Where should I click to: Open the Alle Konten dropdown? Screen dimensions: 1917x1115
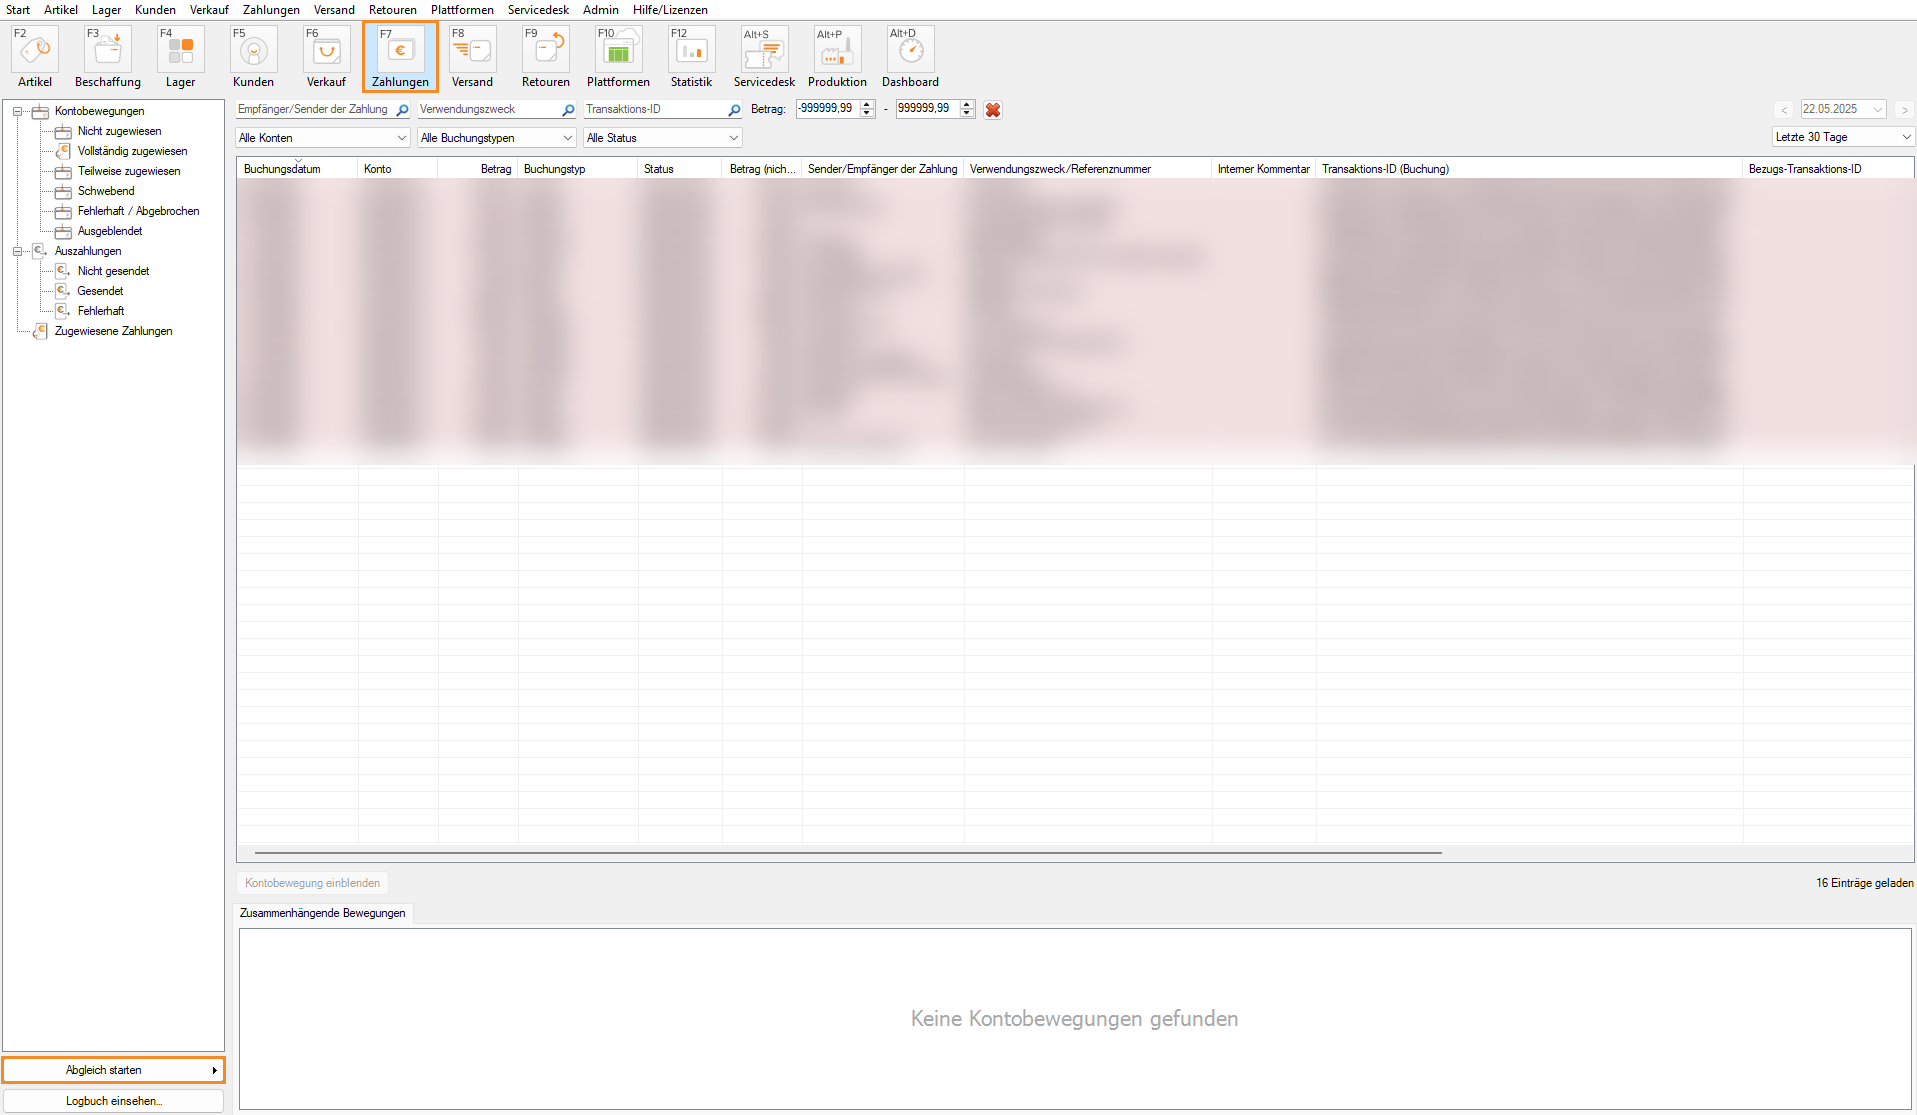[323, 138]
